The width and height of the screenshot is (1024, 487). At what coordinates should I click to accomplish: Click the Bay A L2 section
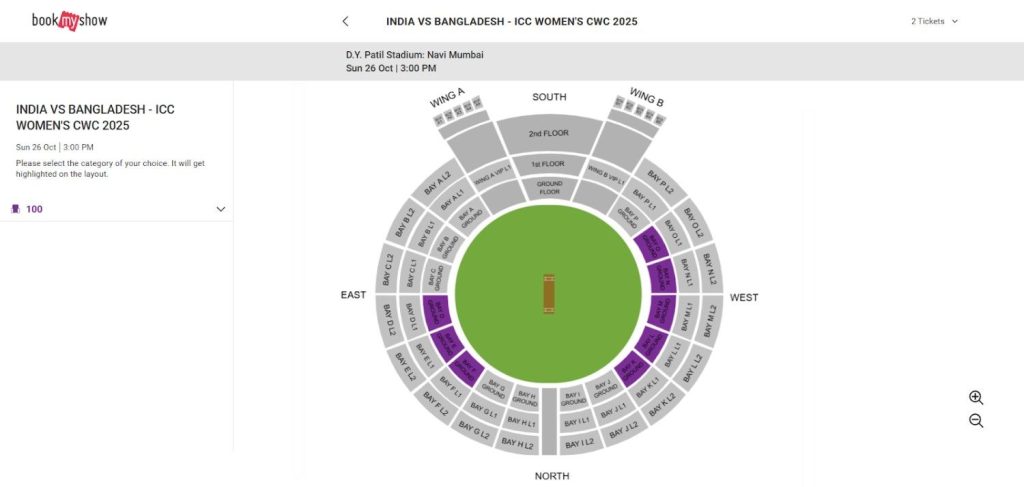tap(438, 180)
